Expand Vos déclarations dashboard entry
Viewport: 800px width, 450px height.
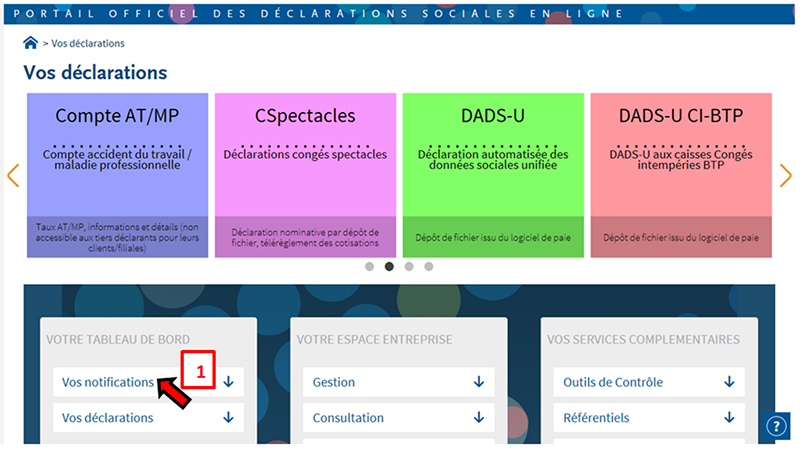[148, 418]
